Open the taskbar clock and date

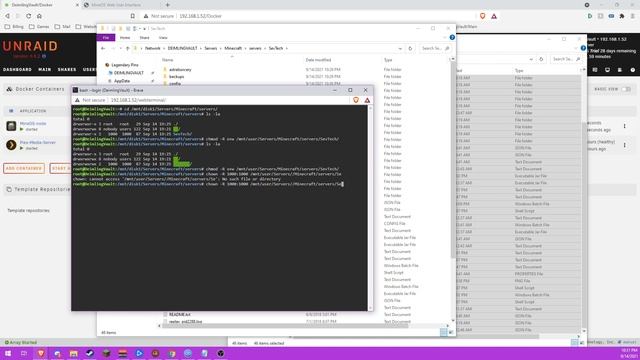tap(629, 353)
